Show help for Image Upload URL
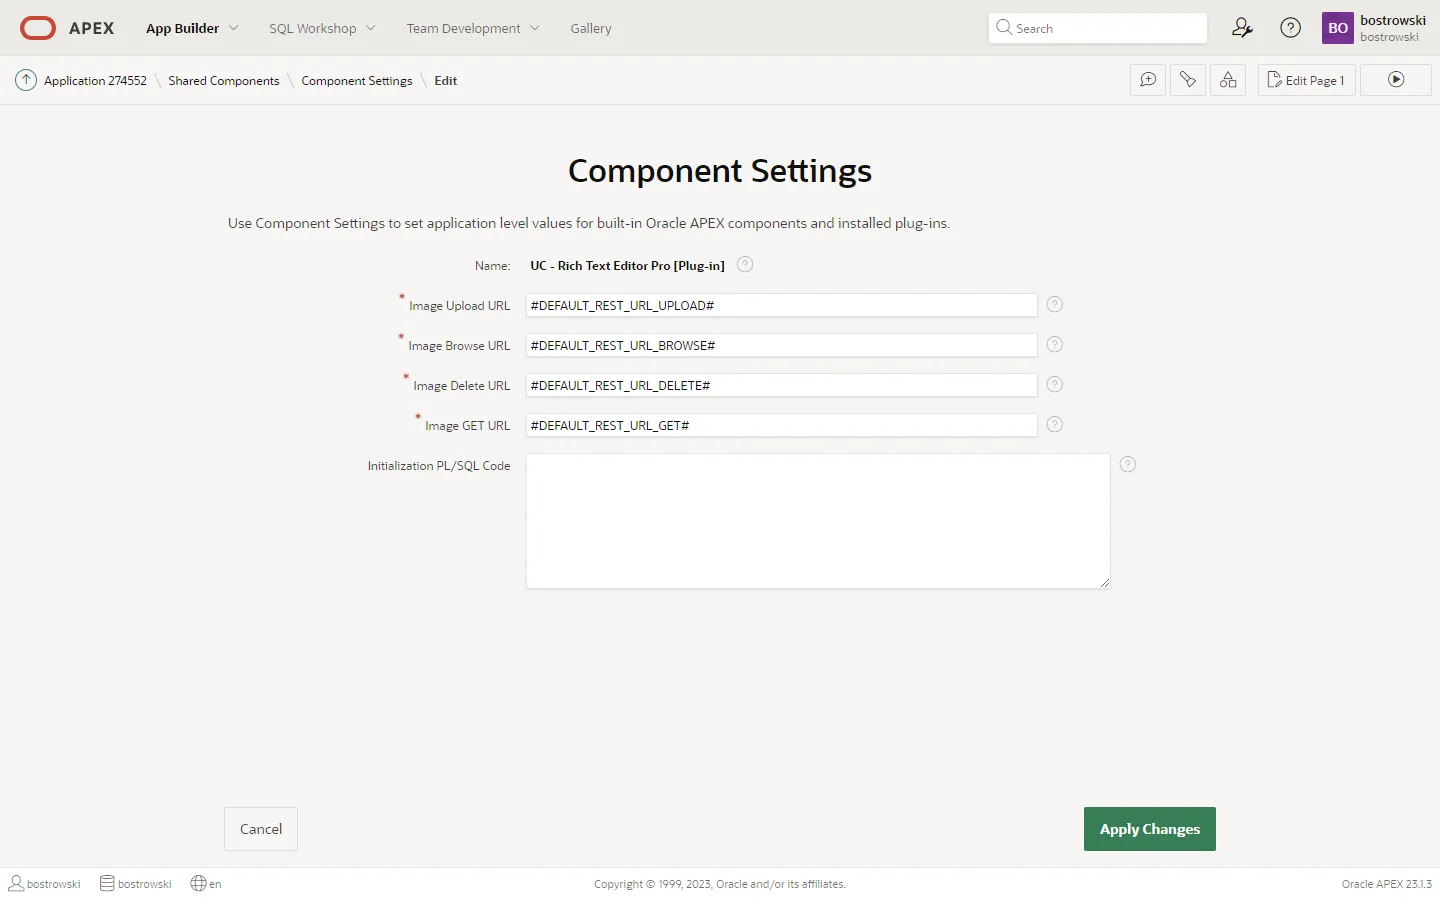The image size is (1440, 900). click(x=1055, y=304)
